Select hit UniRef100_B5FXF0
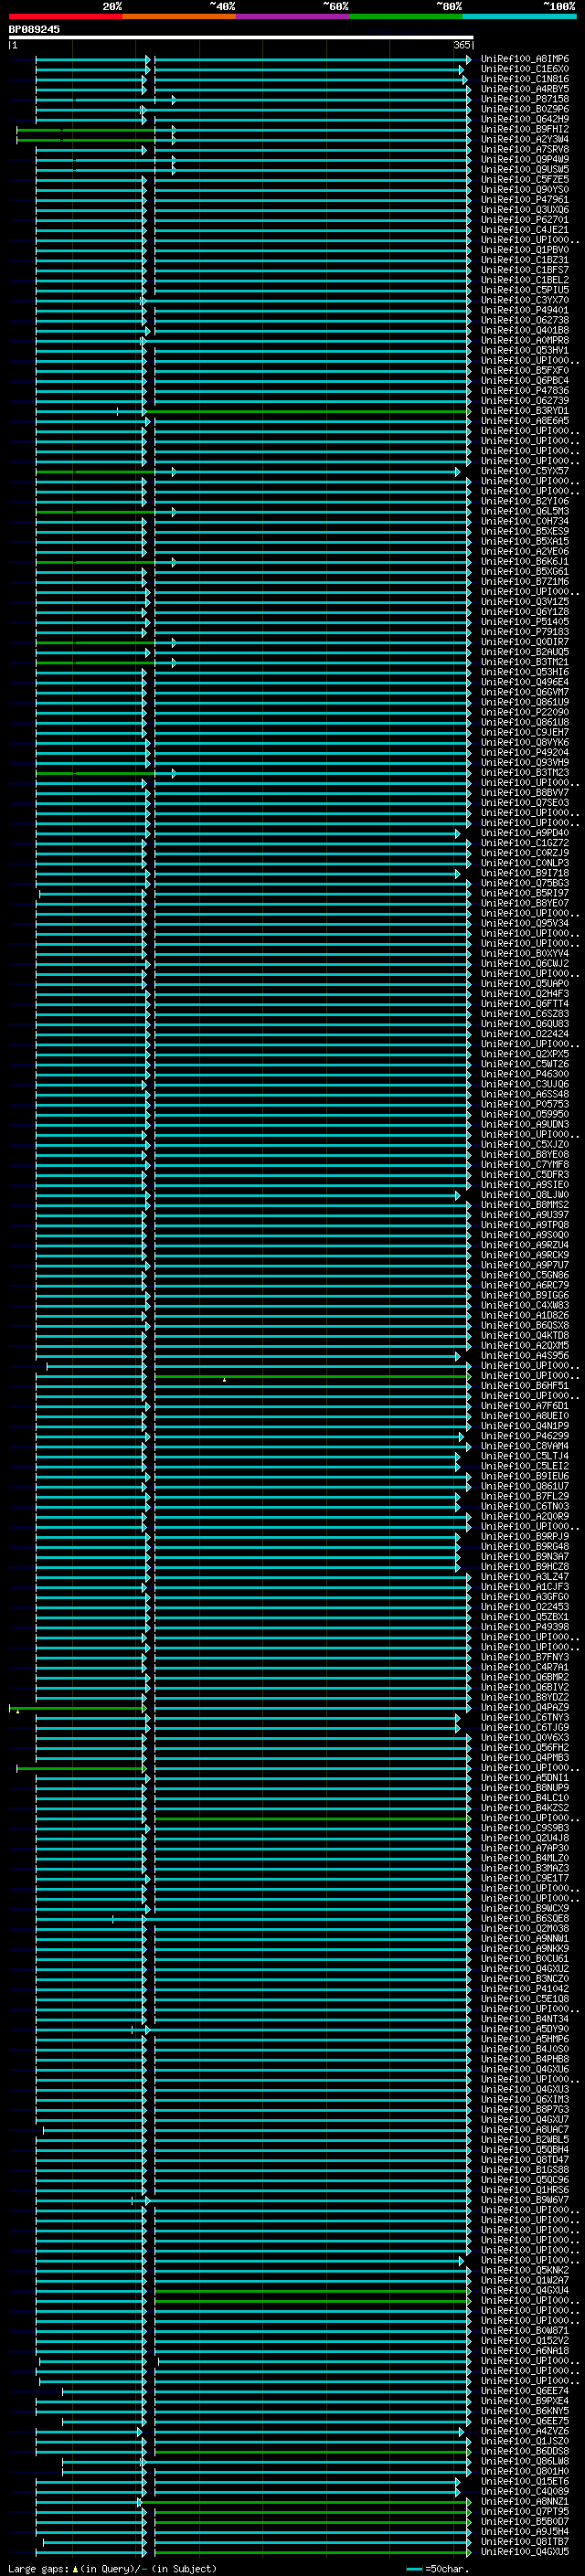585x2576 pixels. pos(524,370)
